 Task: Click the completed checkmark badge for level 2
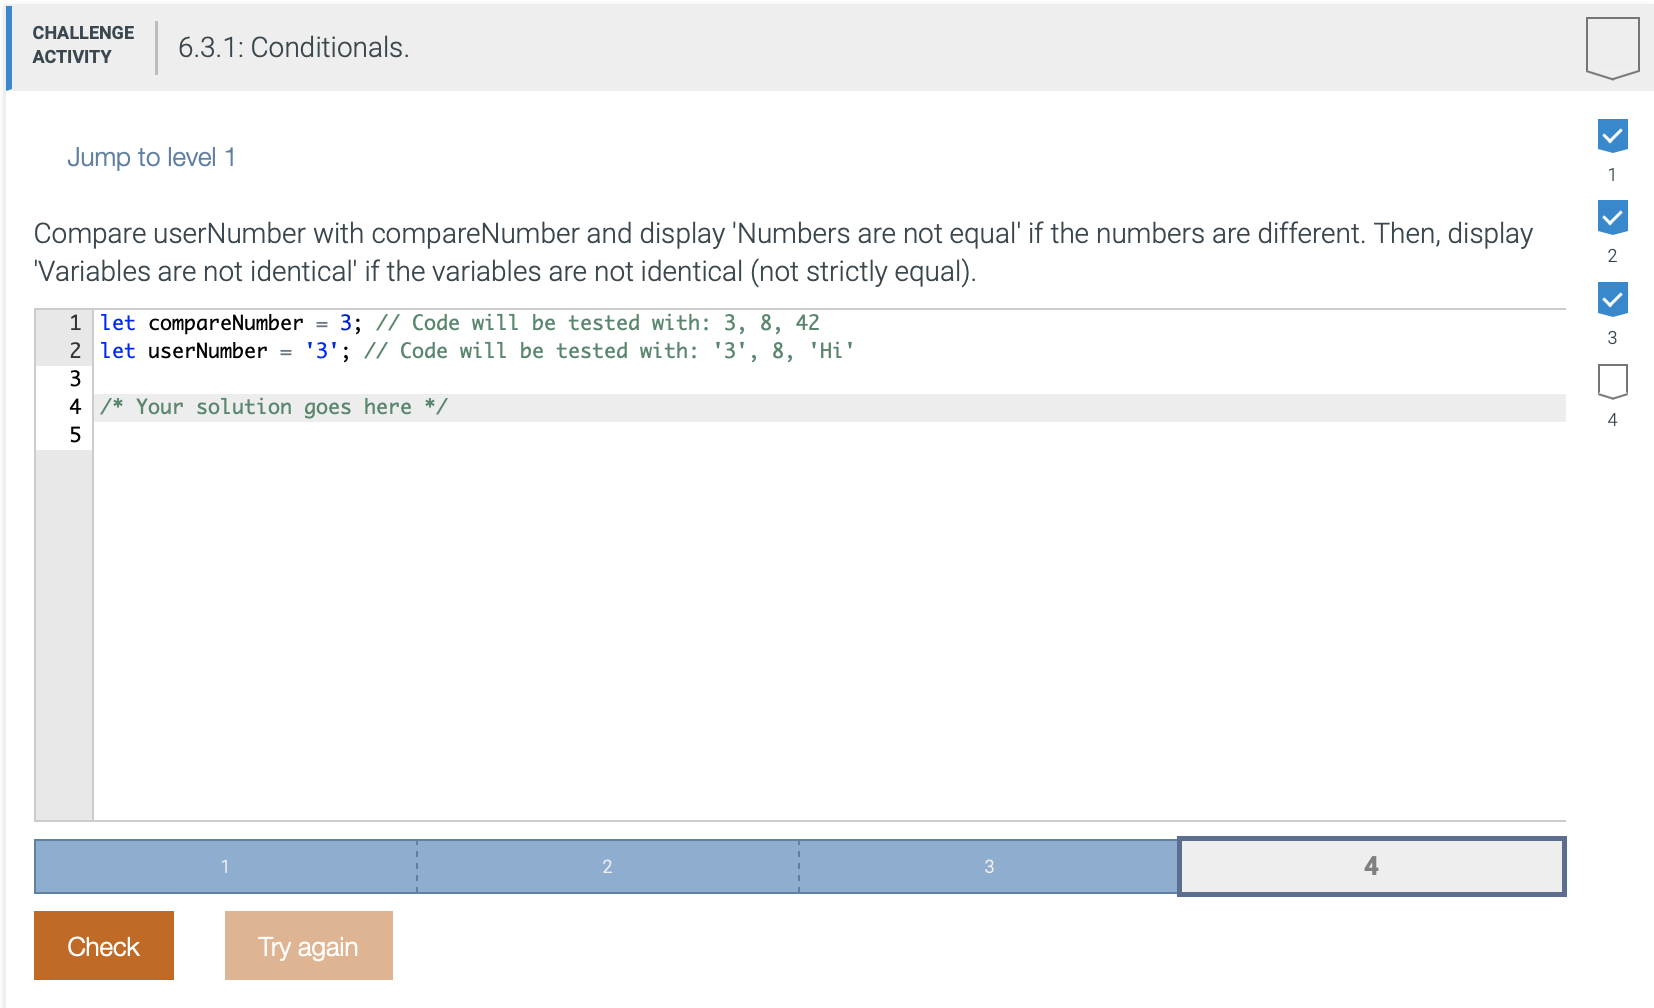pyautogui.click(x=1612, y=217)
